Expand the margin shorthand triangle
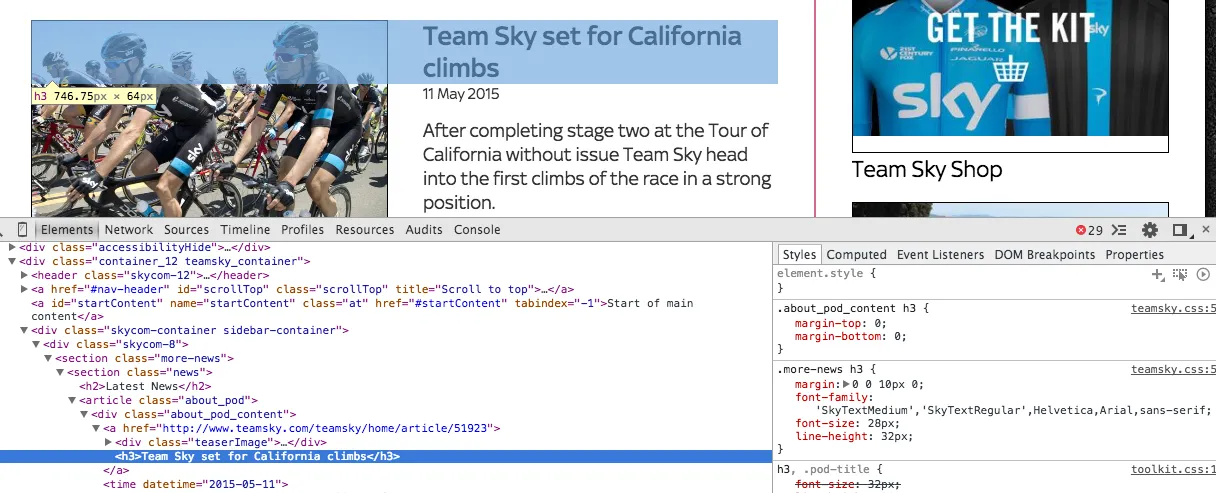This screenshot has width=1216, height=493. click(846, 383)
